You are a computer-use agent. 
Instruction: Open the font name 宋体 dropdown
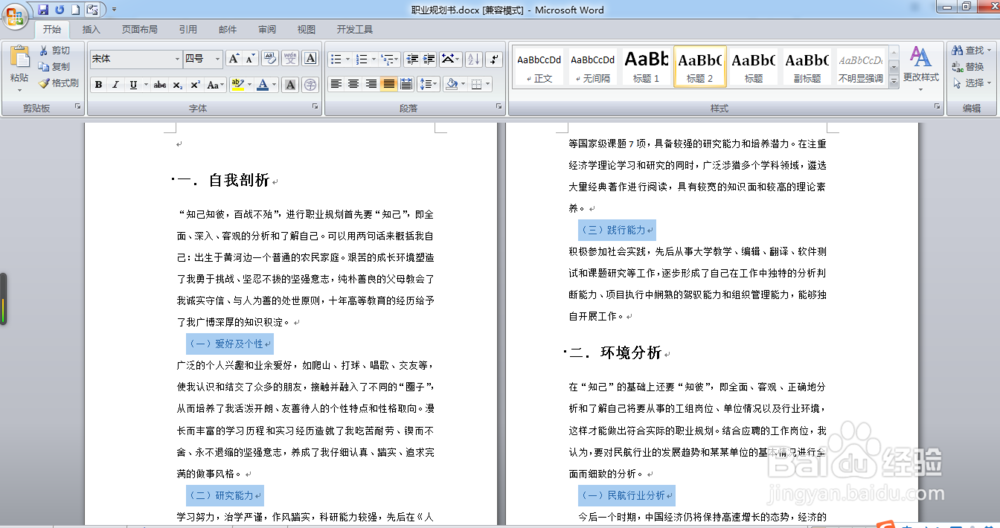pyautogui.click(x=178, y=59)
